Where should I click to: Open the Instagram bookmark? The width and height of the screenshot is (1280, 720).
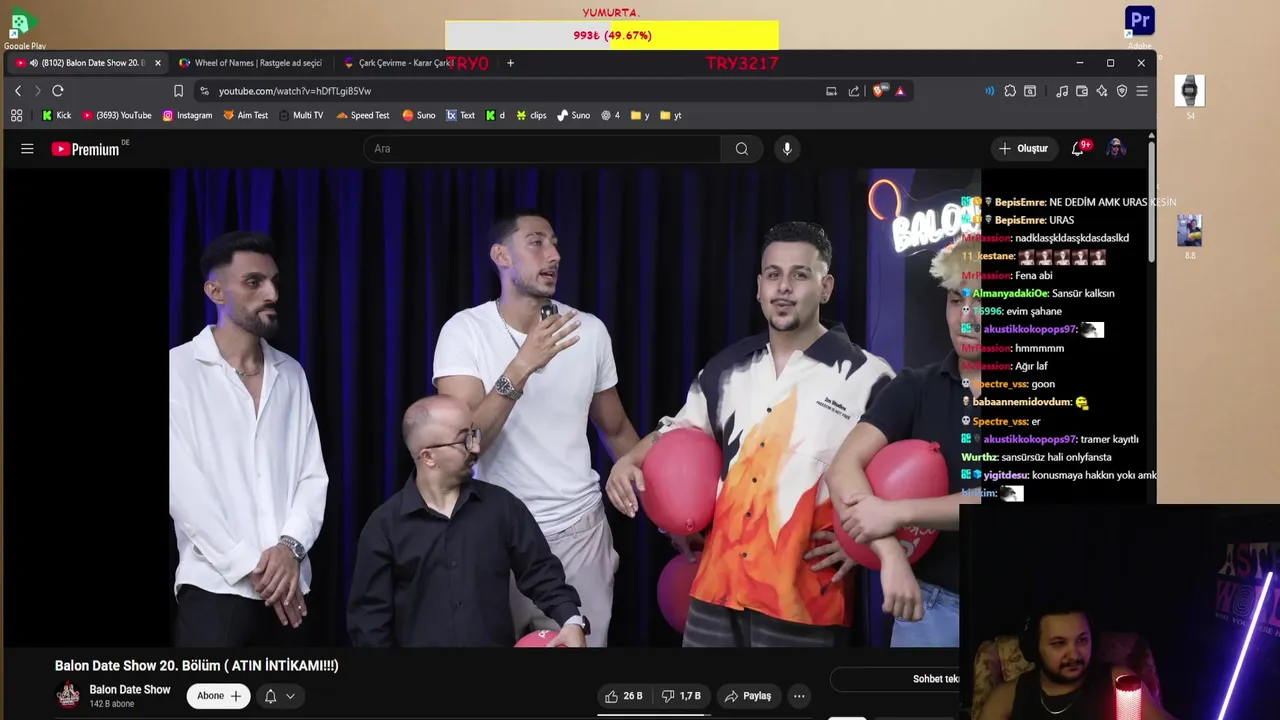coord(187,115)
